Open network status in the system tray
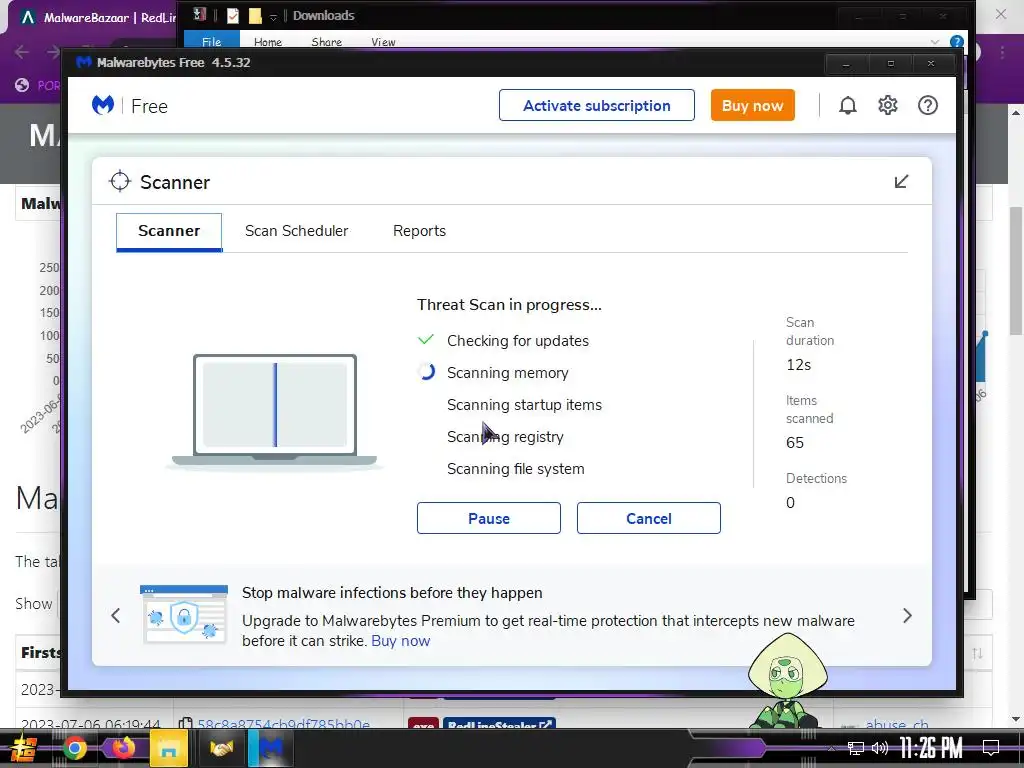Viewport: 1024px width, 768px height. click(x=856, y=748)
